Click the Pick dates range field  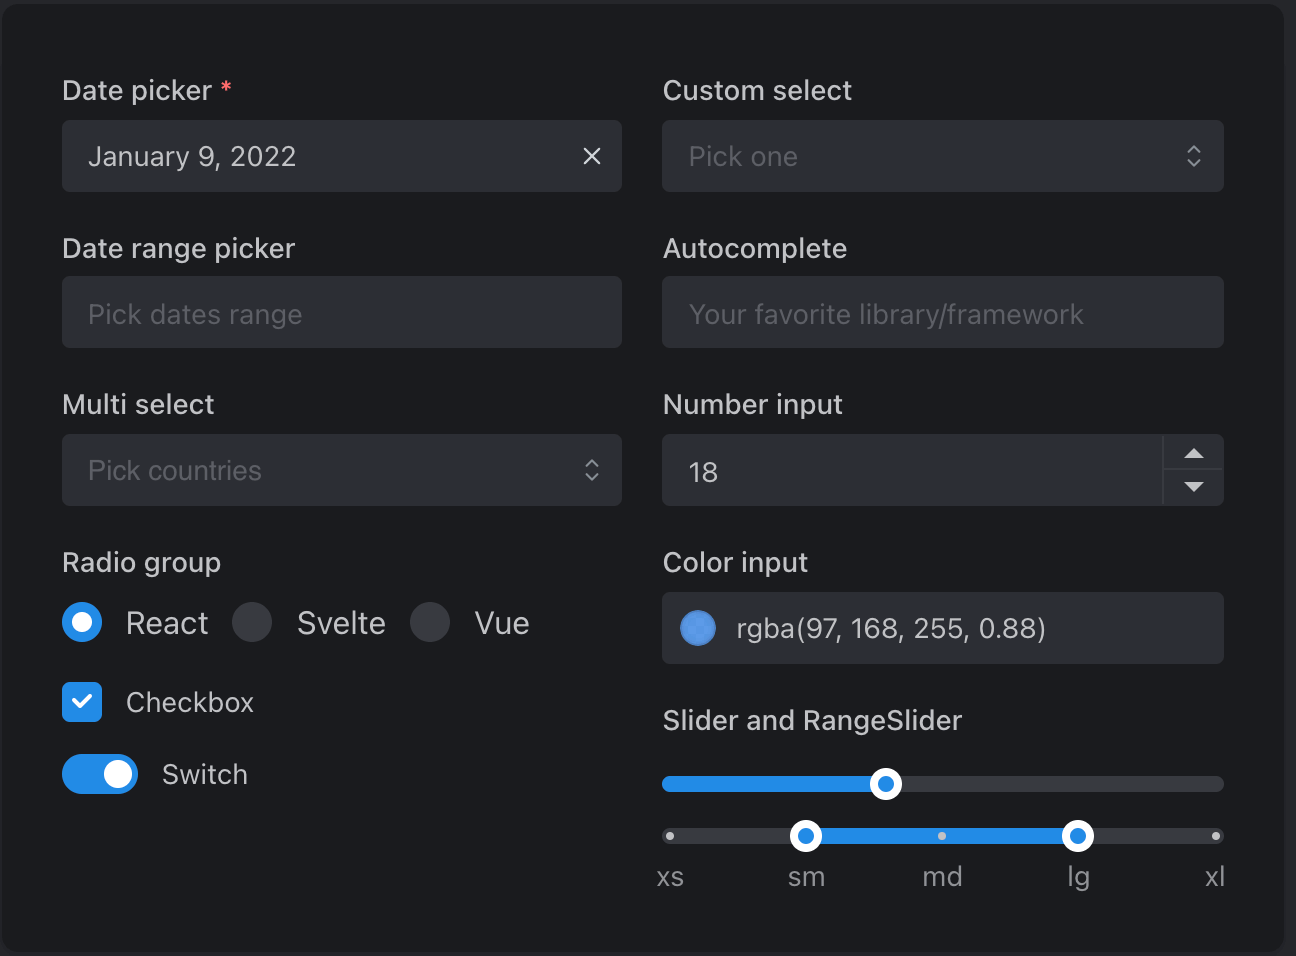click(342, 312)
